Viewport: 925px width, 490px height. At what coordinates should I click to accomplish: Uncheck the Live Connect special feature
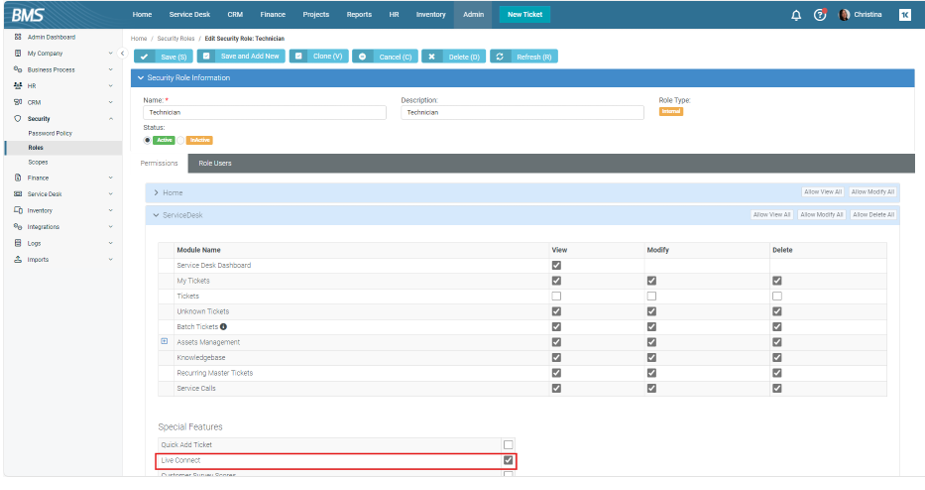coord(508,460)
